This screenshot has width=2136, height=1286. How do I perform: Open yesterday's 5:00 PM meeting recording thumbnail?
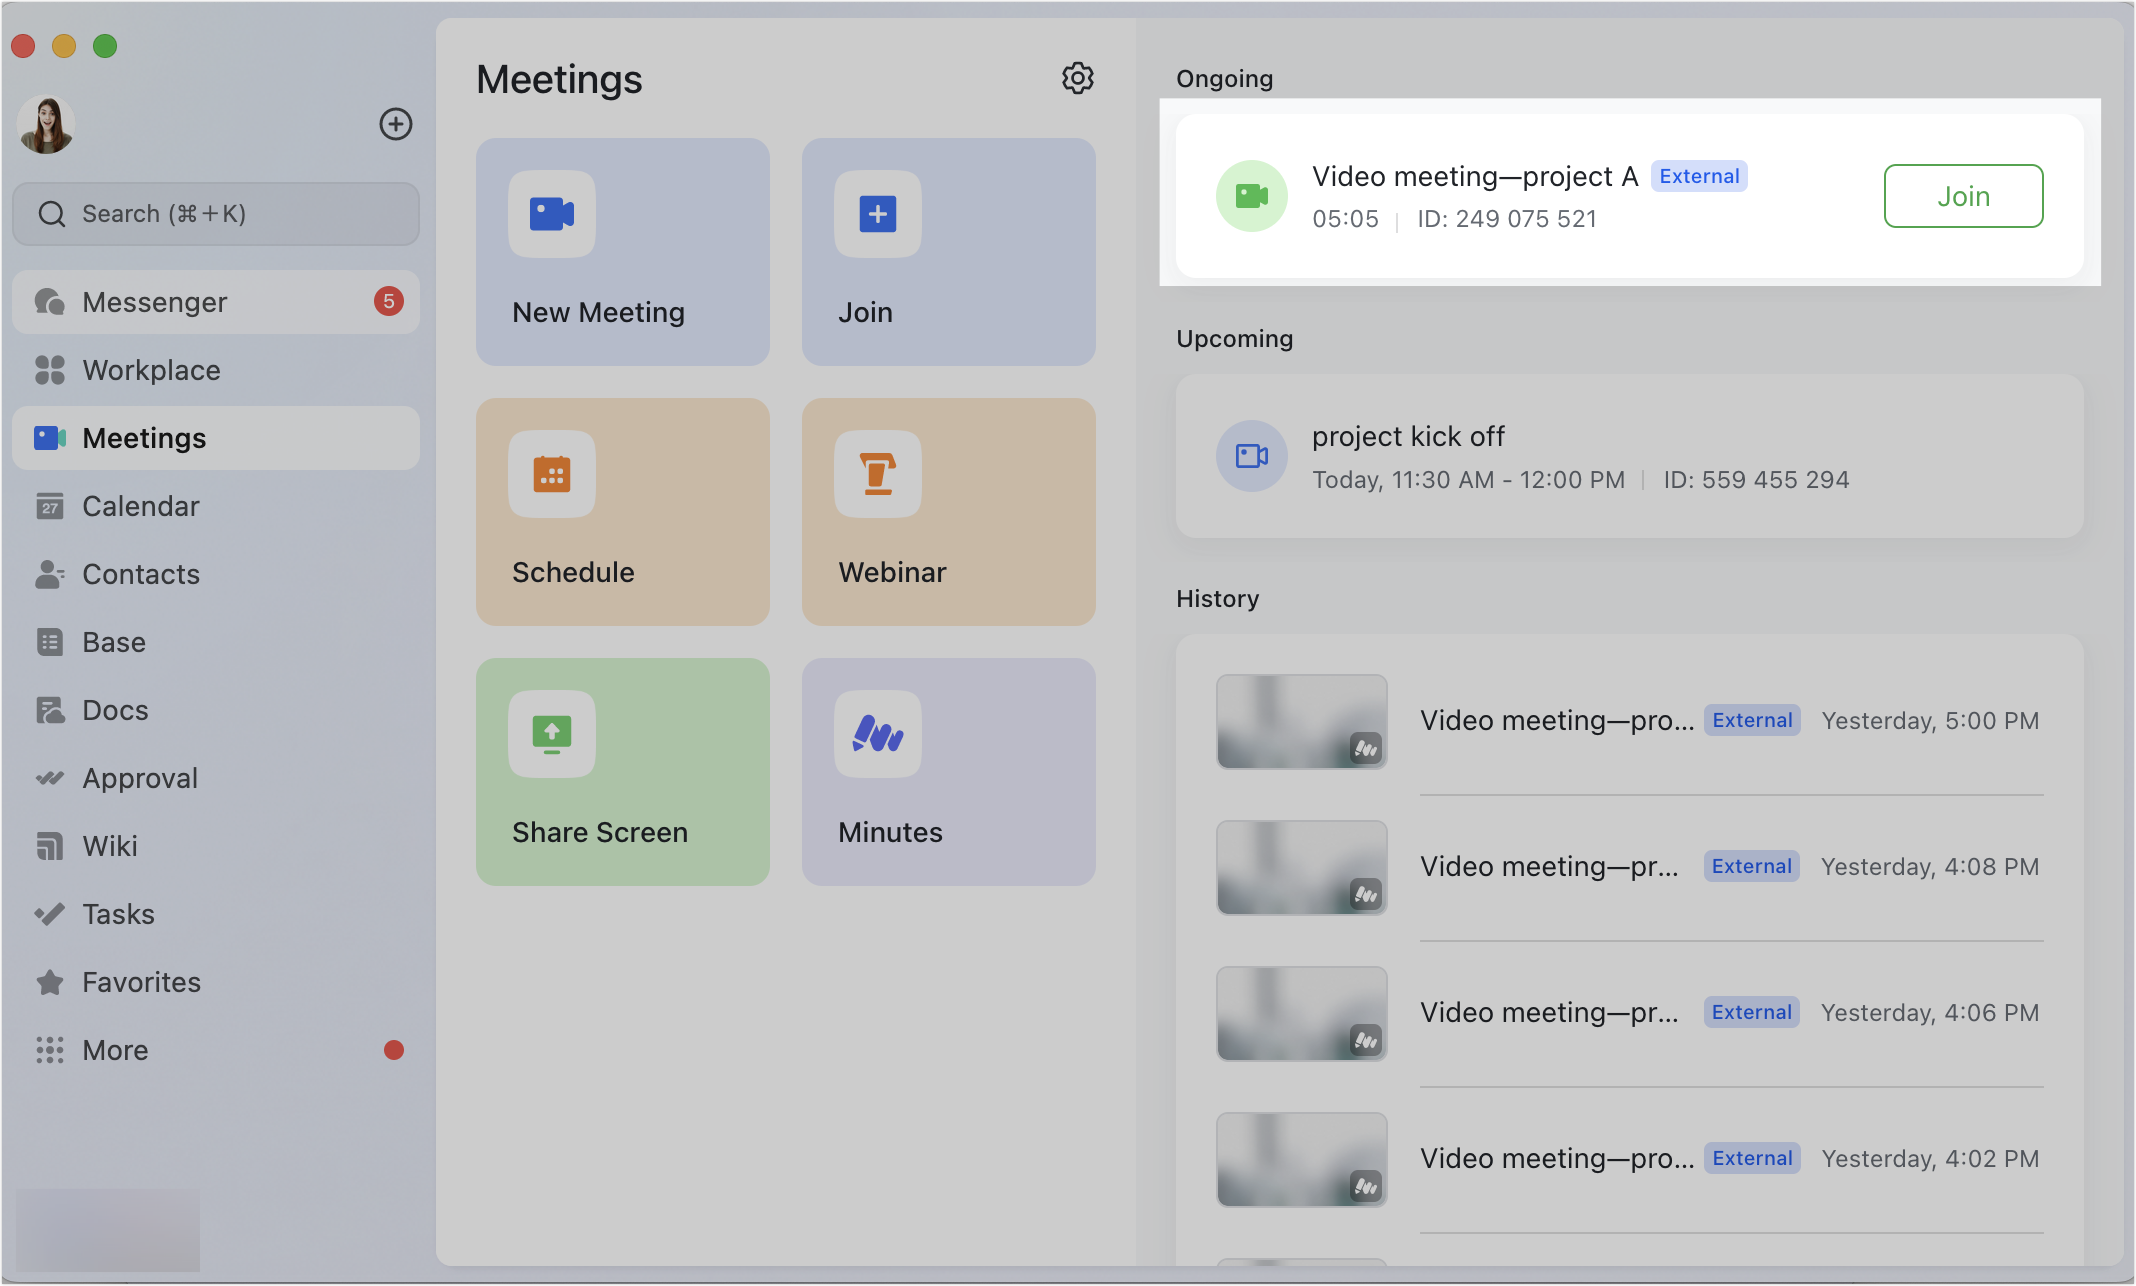[1301, 721]
